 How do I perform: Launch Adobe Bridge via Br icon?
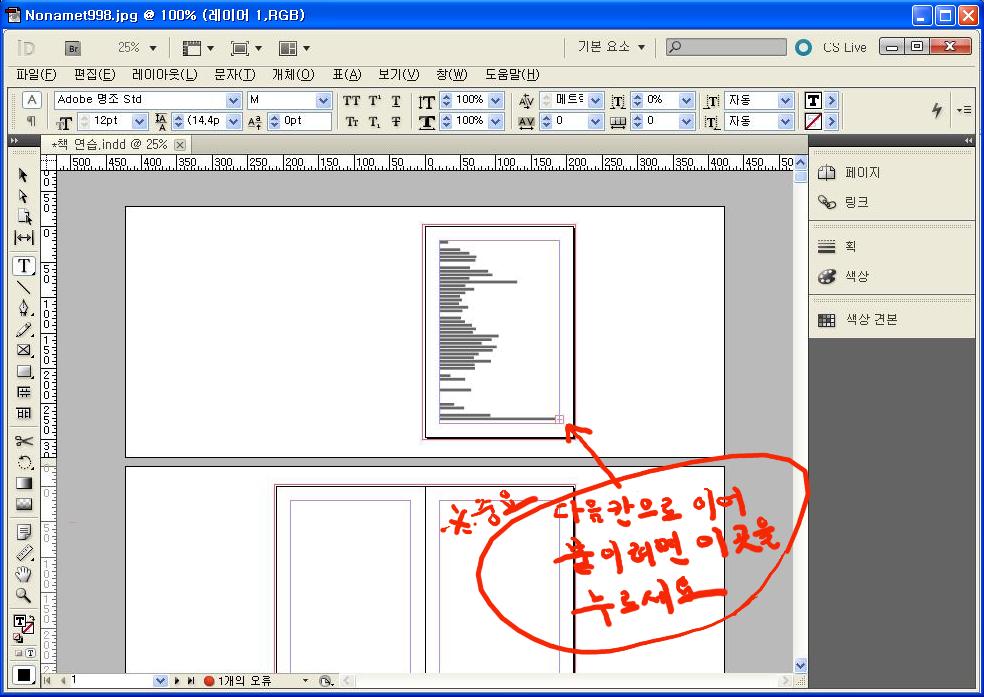tap(73, 48)
